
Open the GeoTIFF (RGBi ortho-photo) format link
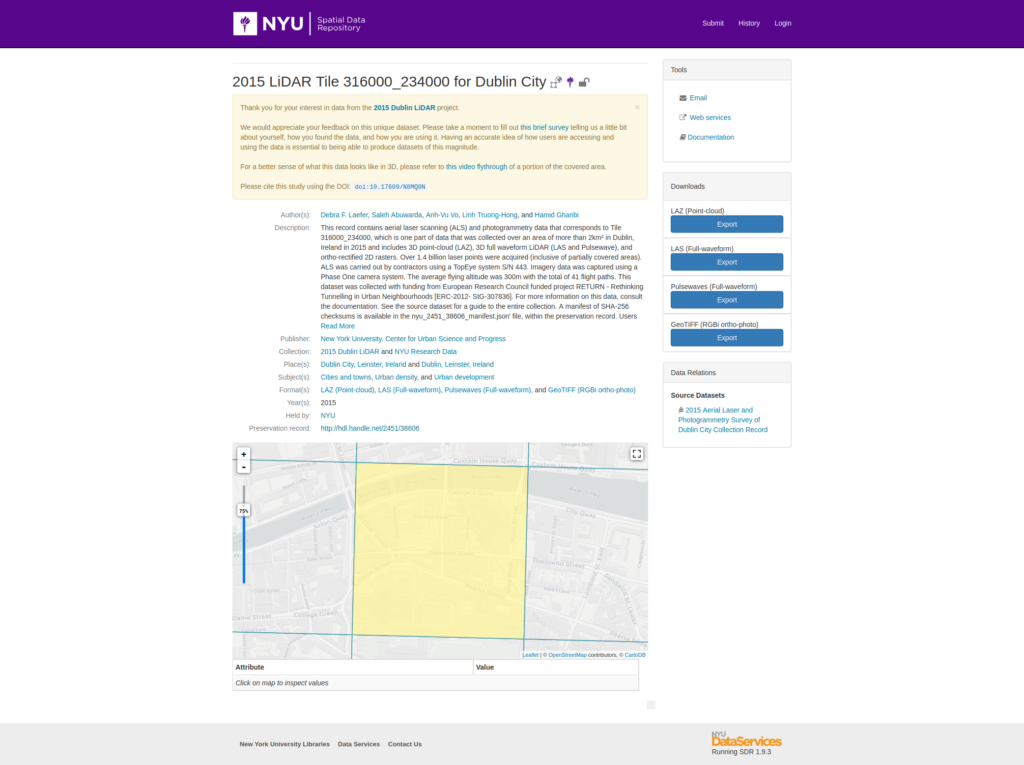click(x=592, y=390)
